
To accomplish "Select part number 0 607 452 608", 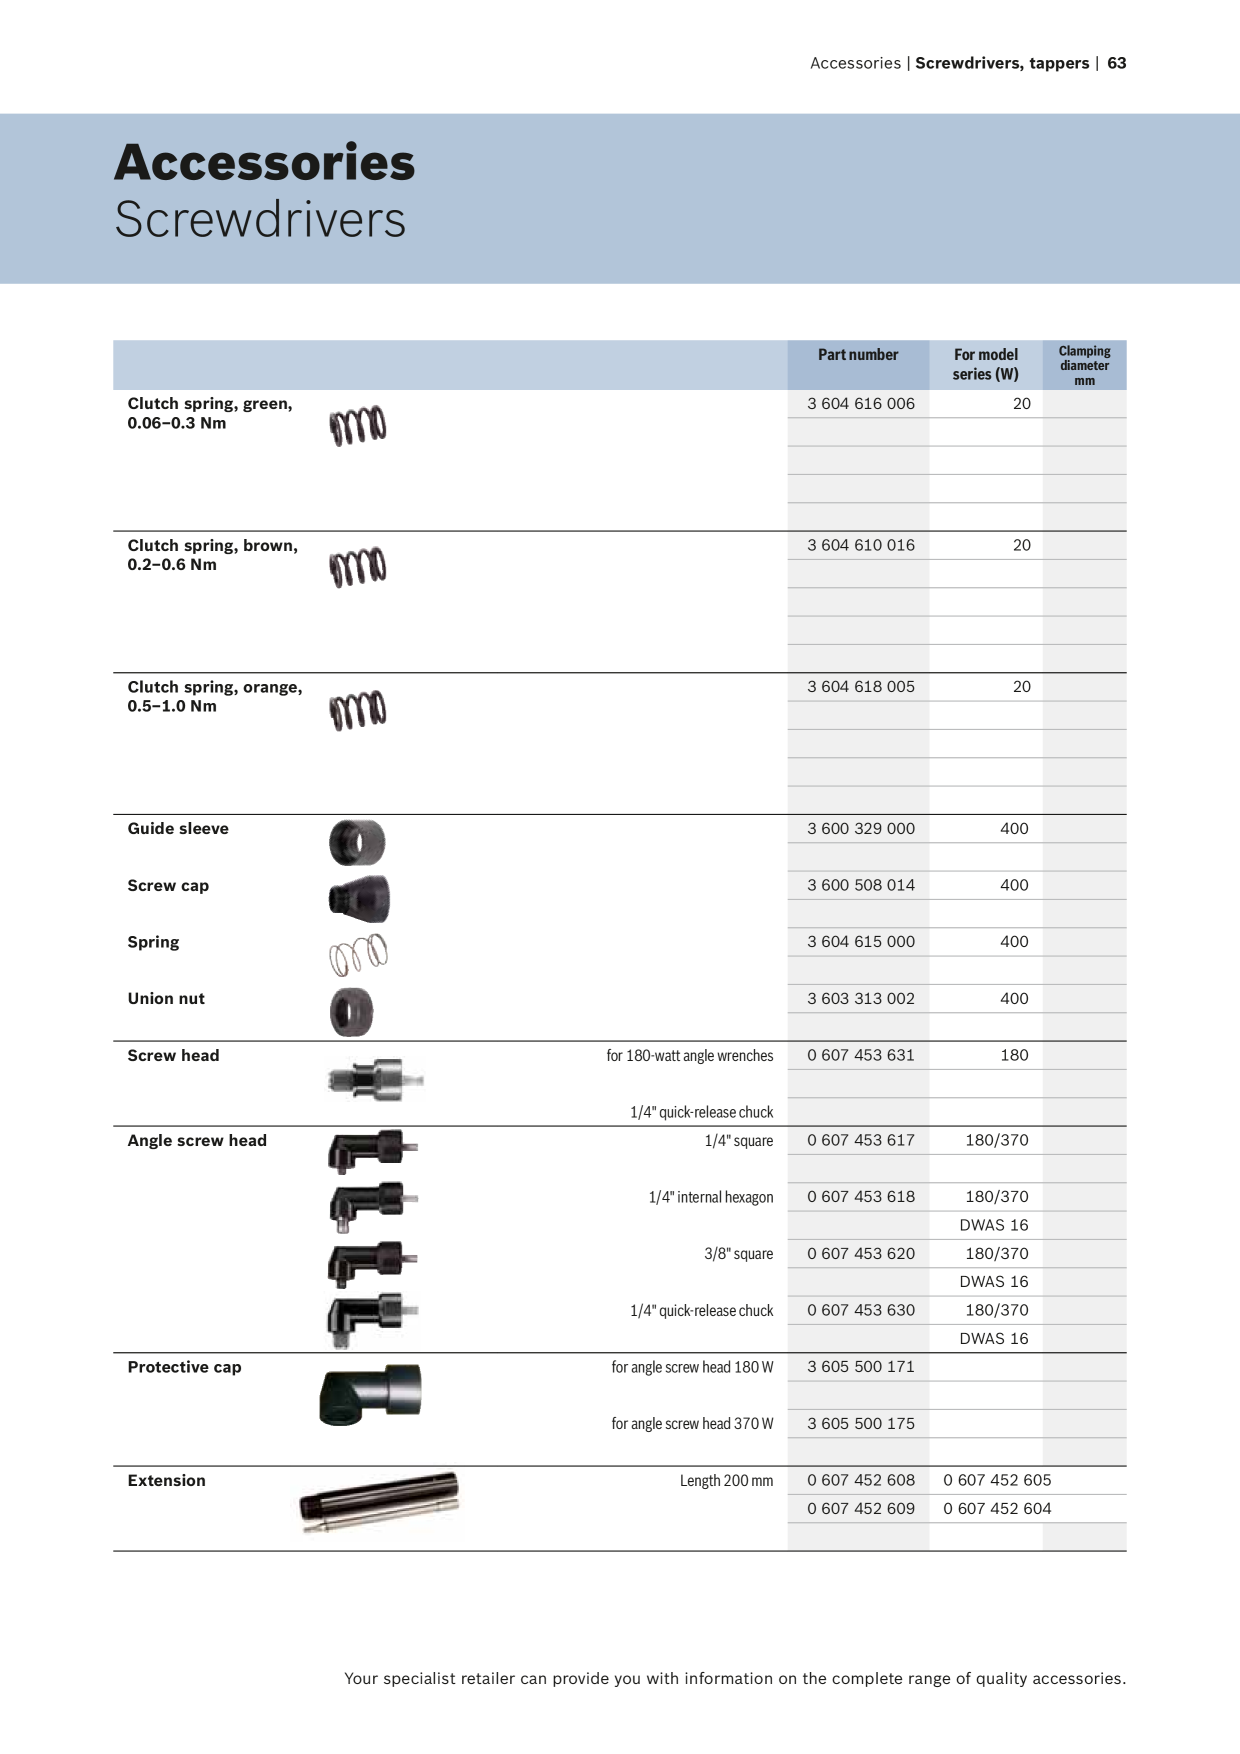I will tap(861, 1480).
